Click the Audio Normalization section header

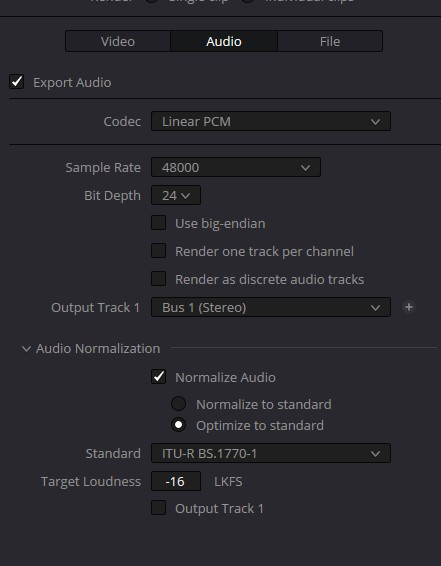click(x=98, y=349)
